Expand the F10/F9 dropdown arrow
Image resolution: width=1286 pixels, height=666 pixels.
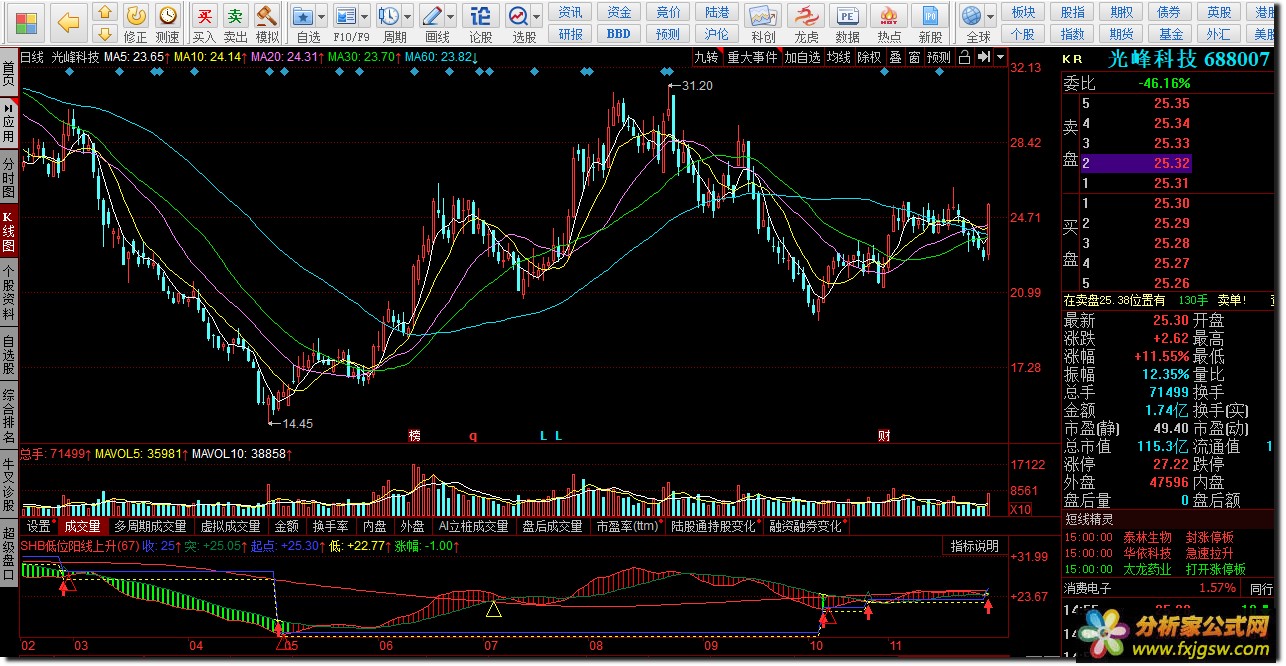pos(365,17)
